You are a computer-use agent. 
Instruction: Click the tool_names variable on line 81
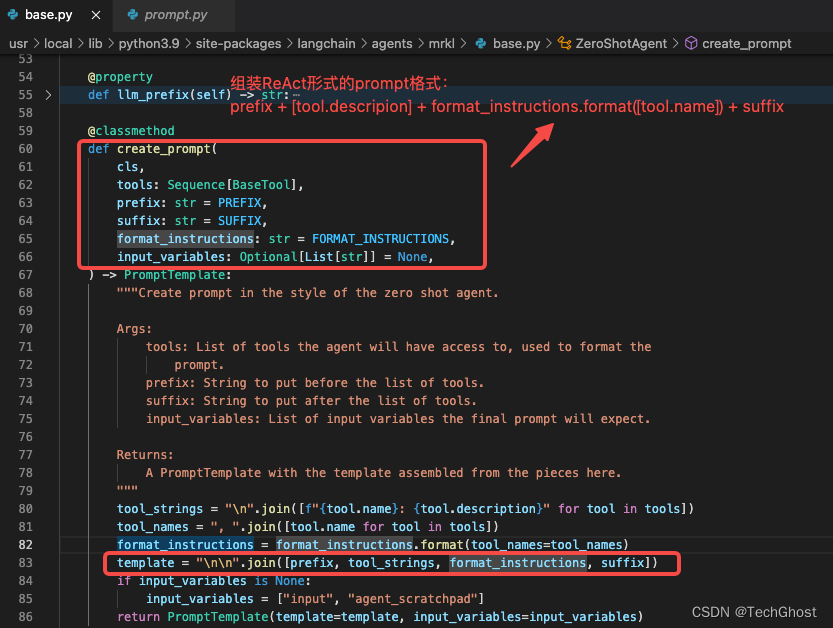click(x=152, y=527)
